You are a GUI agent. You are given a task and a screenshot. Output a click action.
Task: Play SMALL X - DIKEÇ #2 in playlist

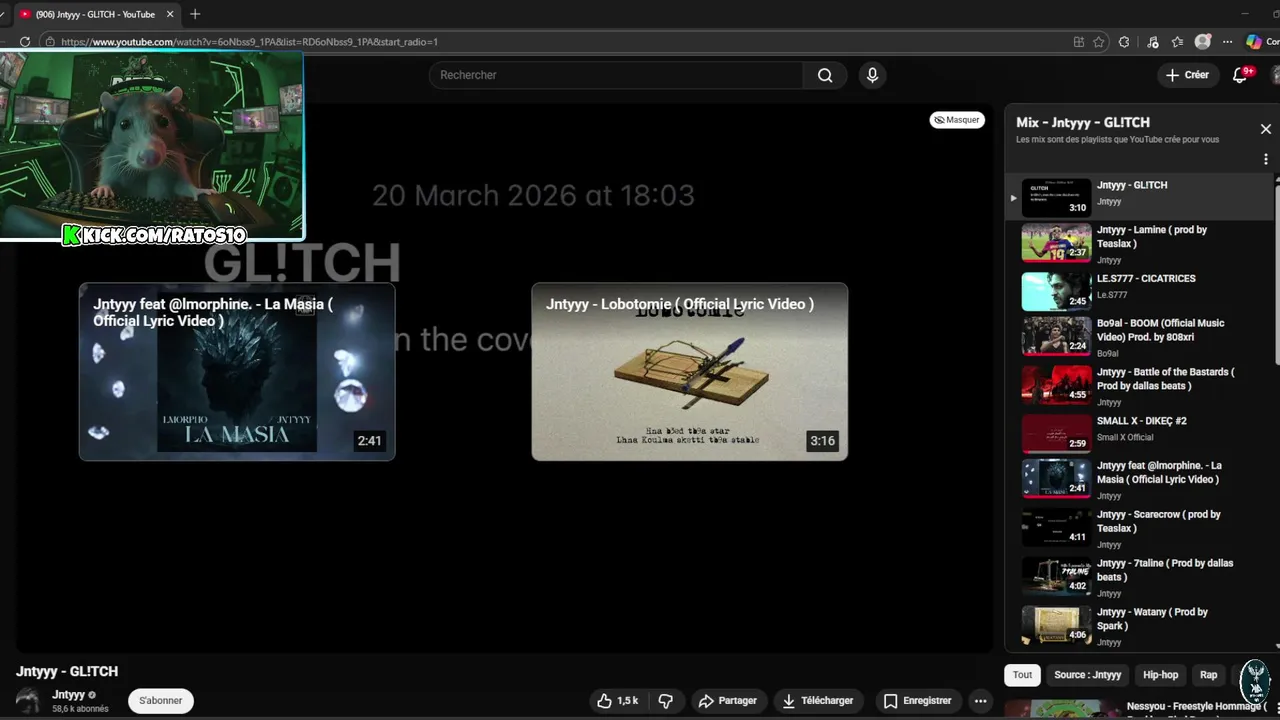(1140, 434)
